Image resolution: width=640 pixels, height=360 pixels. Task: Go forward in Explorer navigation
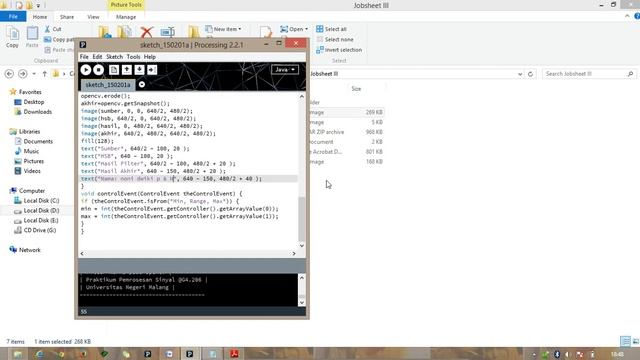(x=22, y=74)
